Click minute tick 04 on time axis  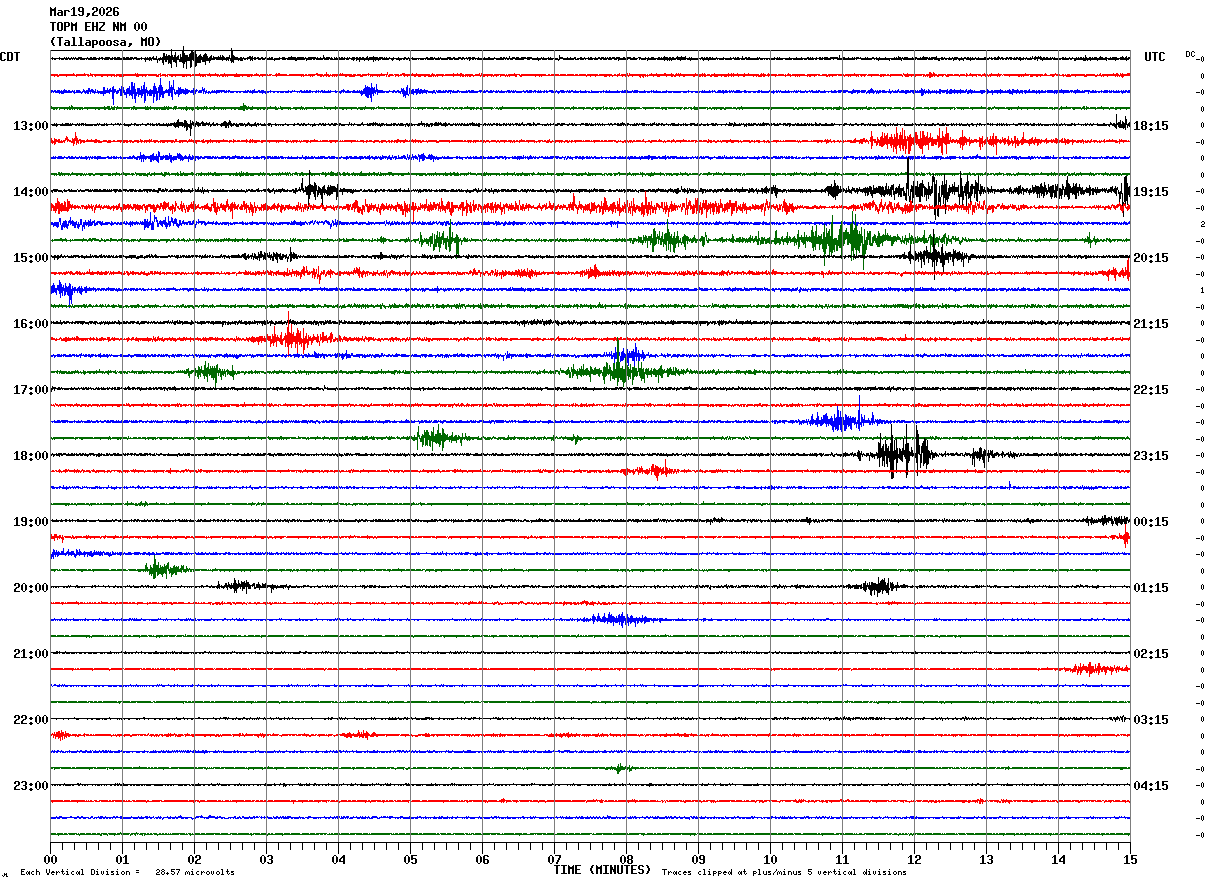click(339, 859)
